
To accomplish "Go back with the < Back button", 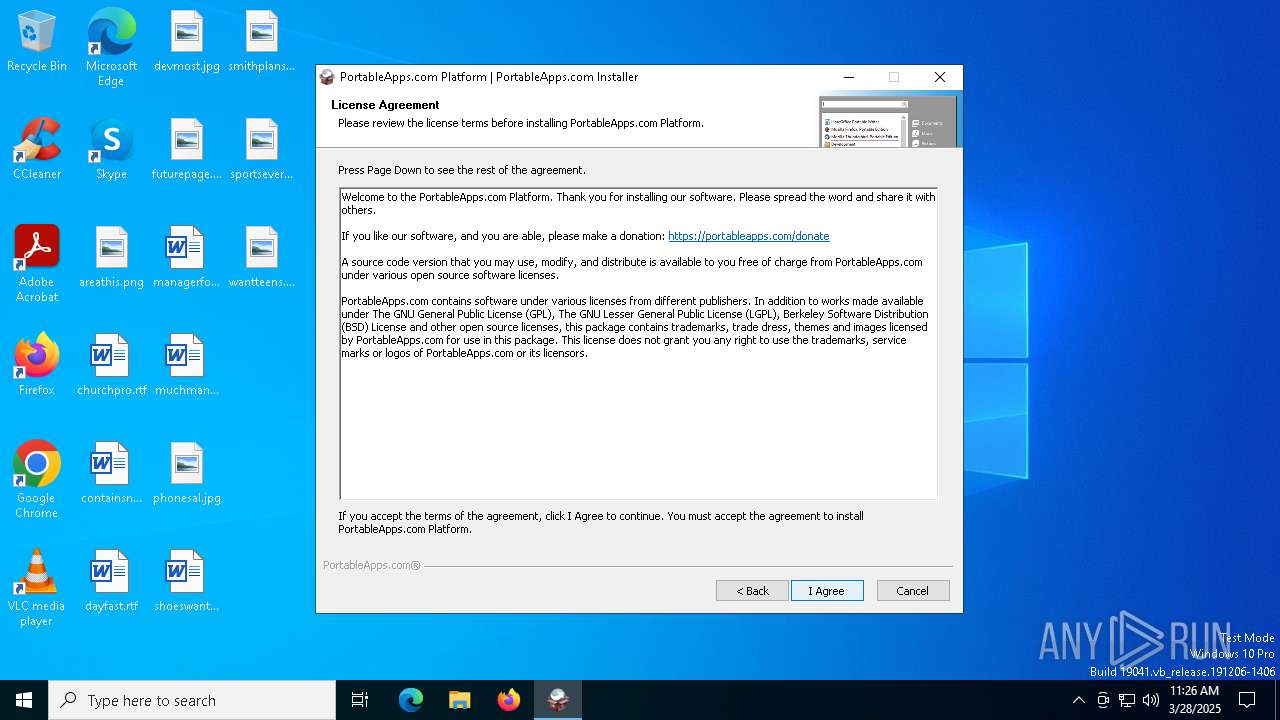I will pyautogui.click(x=752, y=591).
